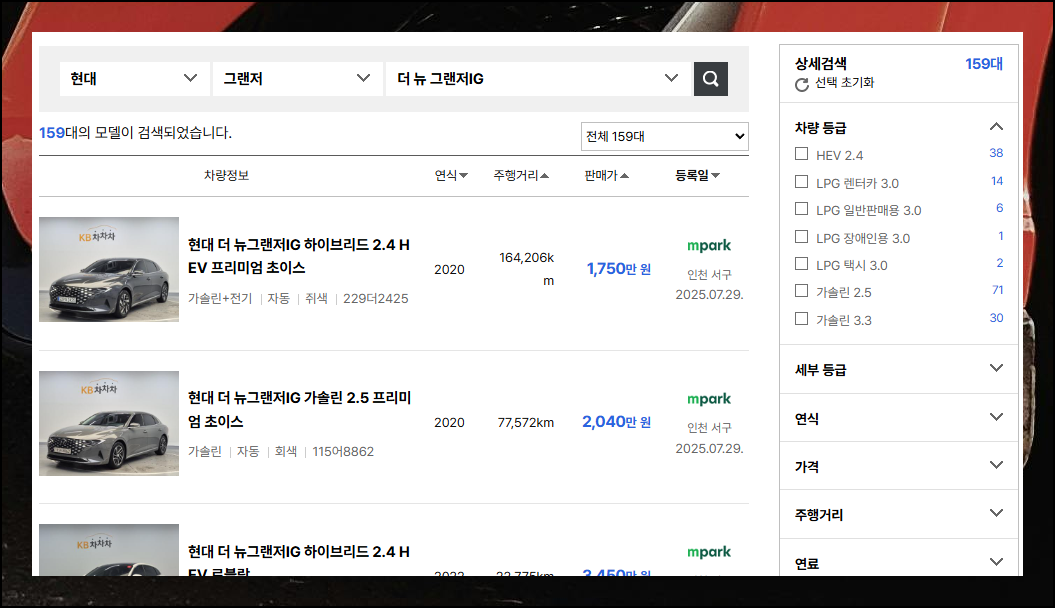Click mpark logo in 1,750만원 listing

click(x=708, y=245)
